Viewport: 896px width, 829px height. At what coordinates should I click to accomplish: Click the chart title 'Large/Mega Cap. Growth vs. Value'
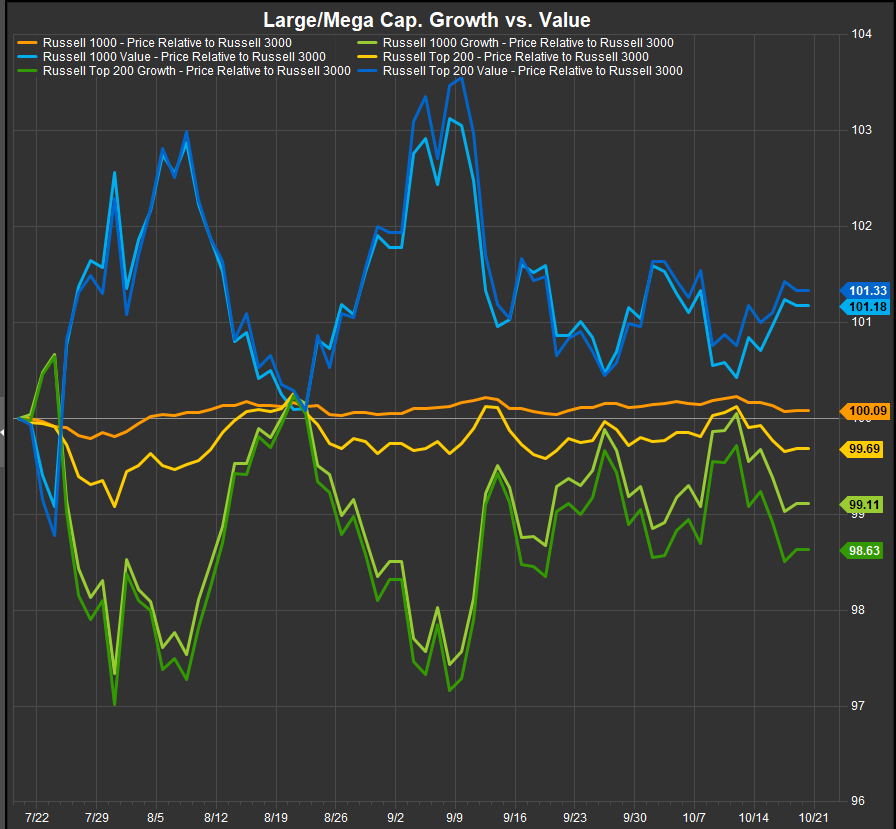[x=426, y=20]
